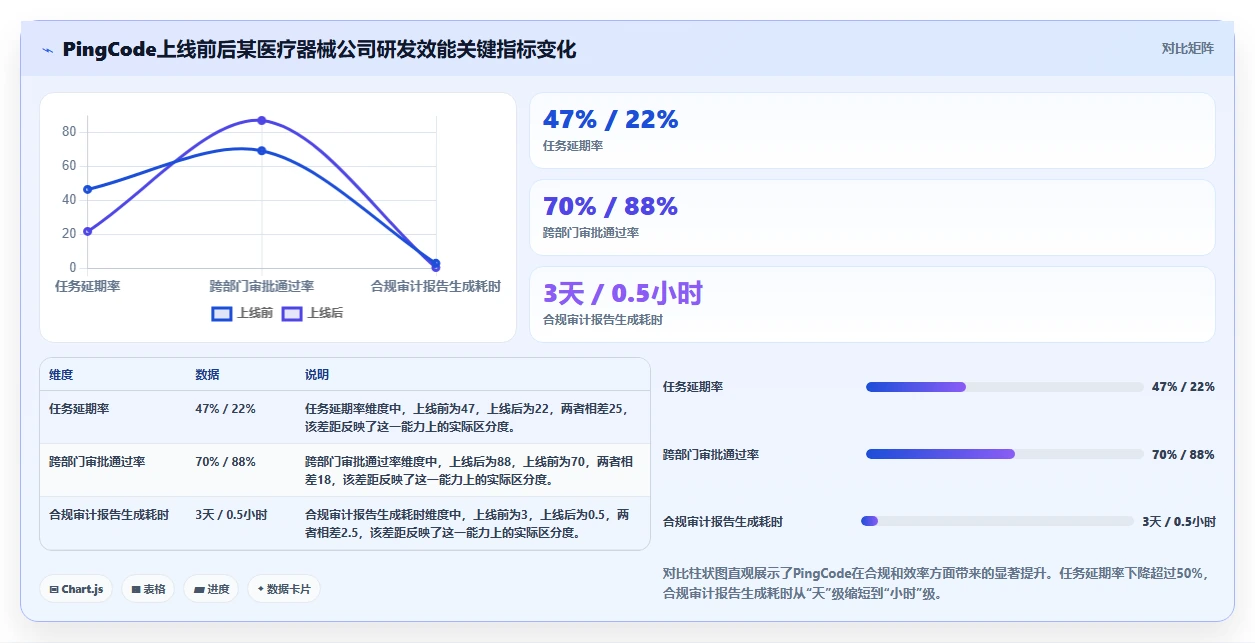Viewport: 1255px width, 643px height.
Task: Click the 70% / 88% value beside progress bar
Action: [x=1183, y=454]
